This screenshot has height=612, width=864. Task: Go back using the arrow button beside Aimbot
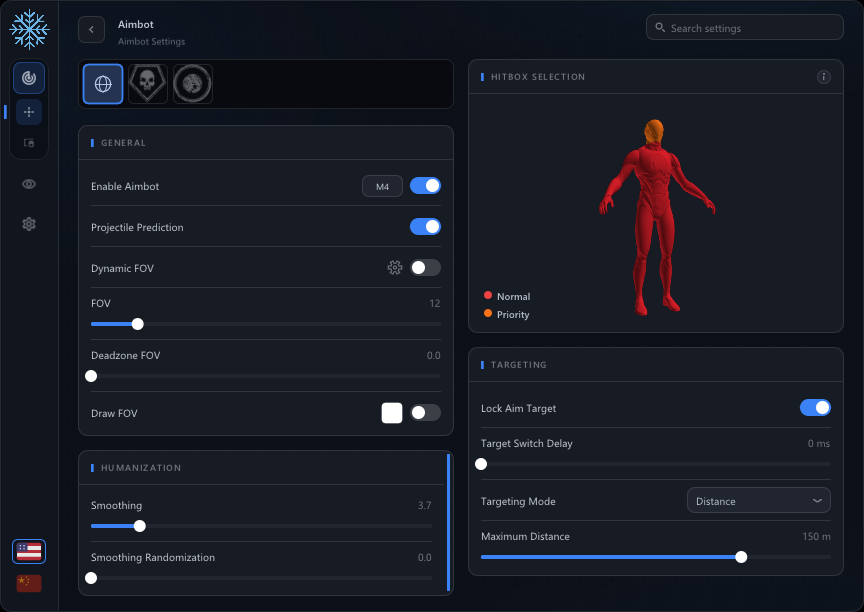(x=91, y=30)
